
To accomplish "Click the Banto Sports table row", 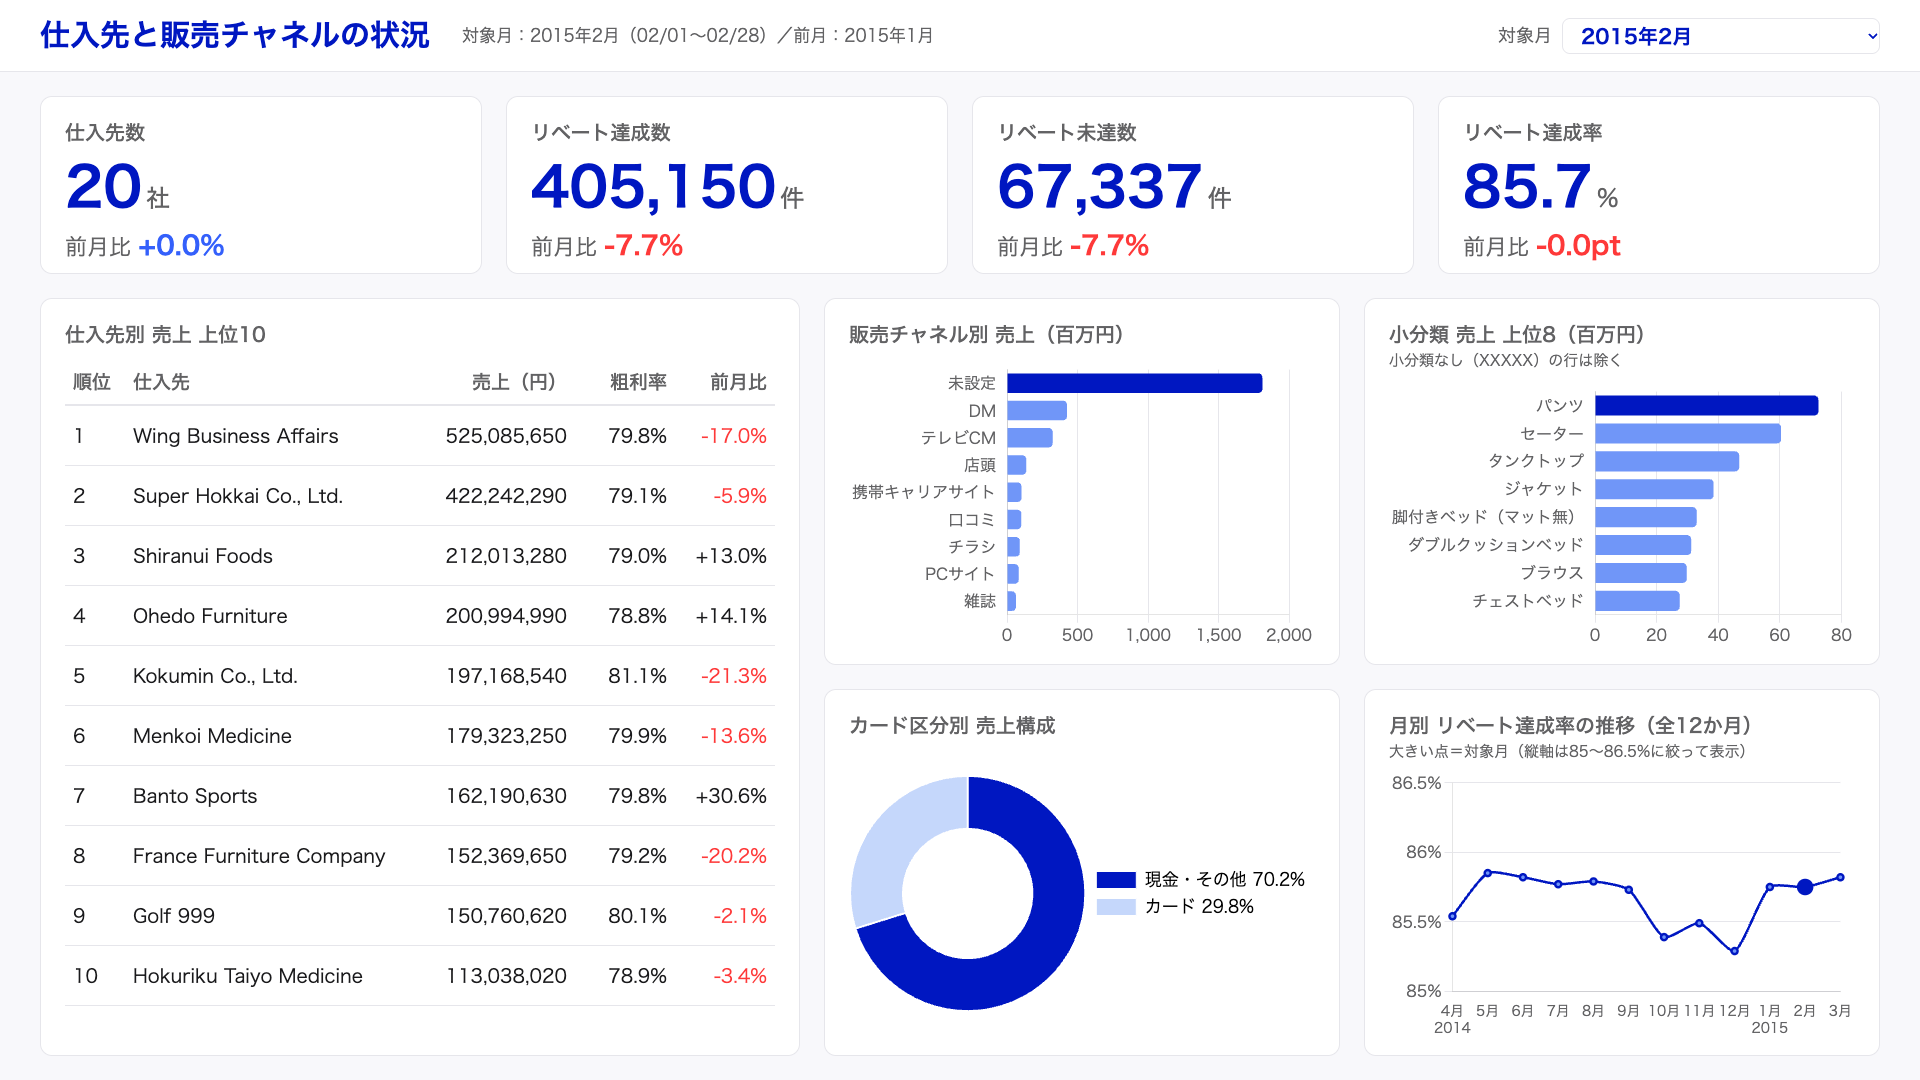I will pyautogui.click(x=420, y=796).
